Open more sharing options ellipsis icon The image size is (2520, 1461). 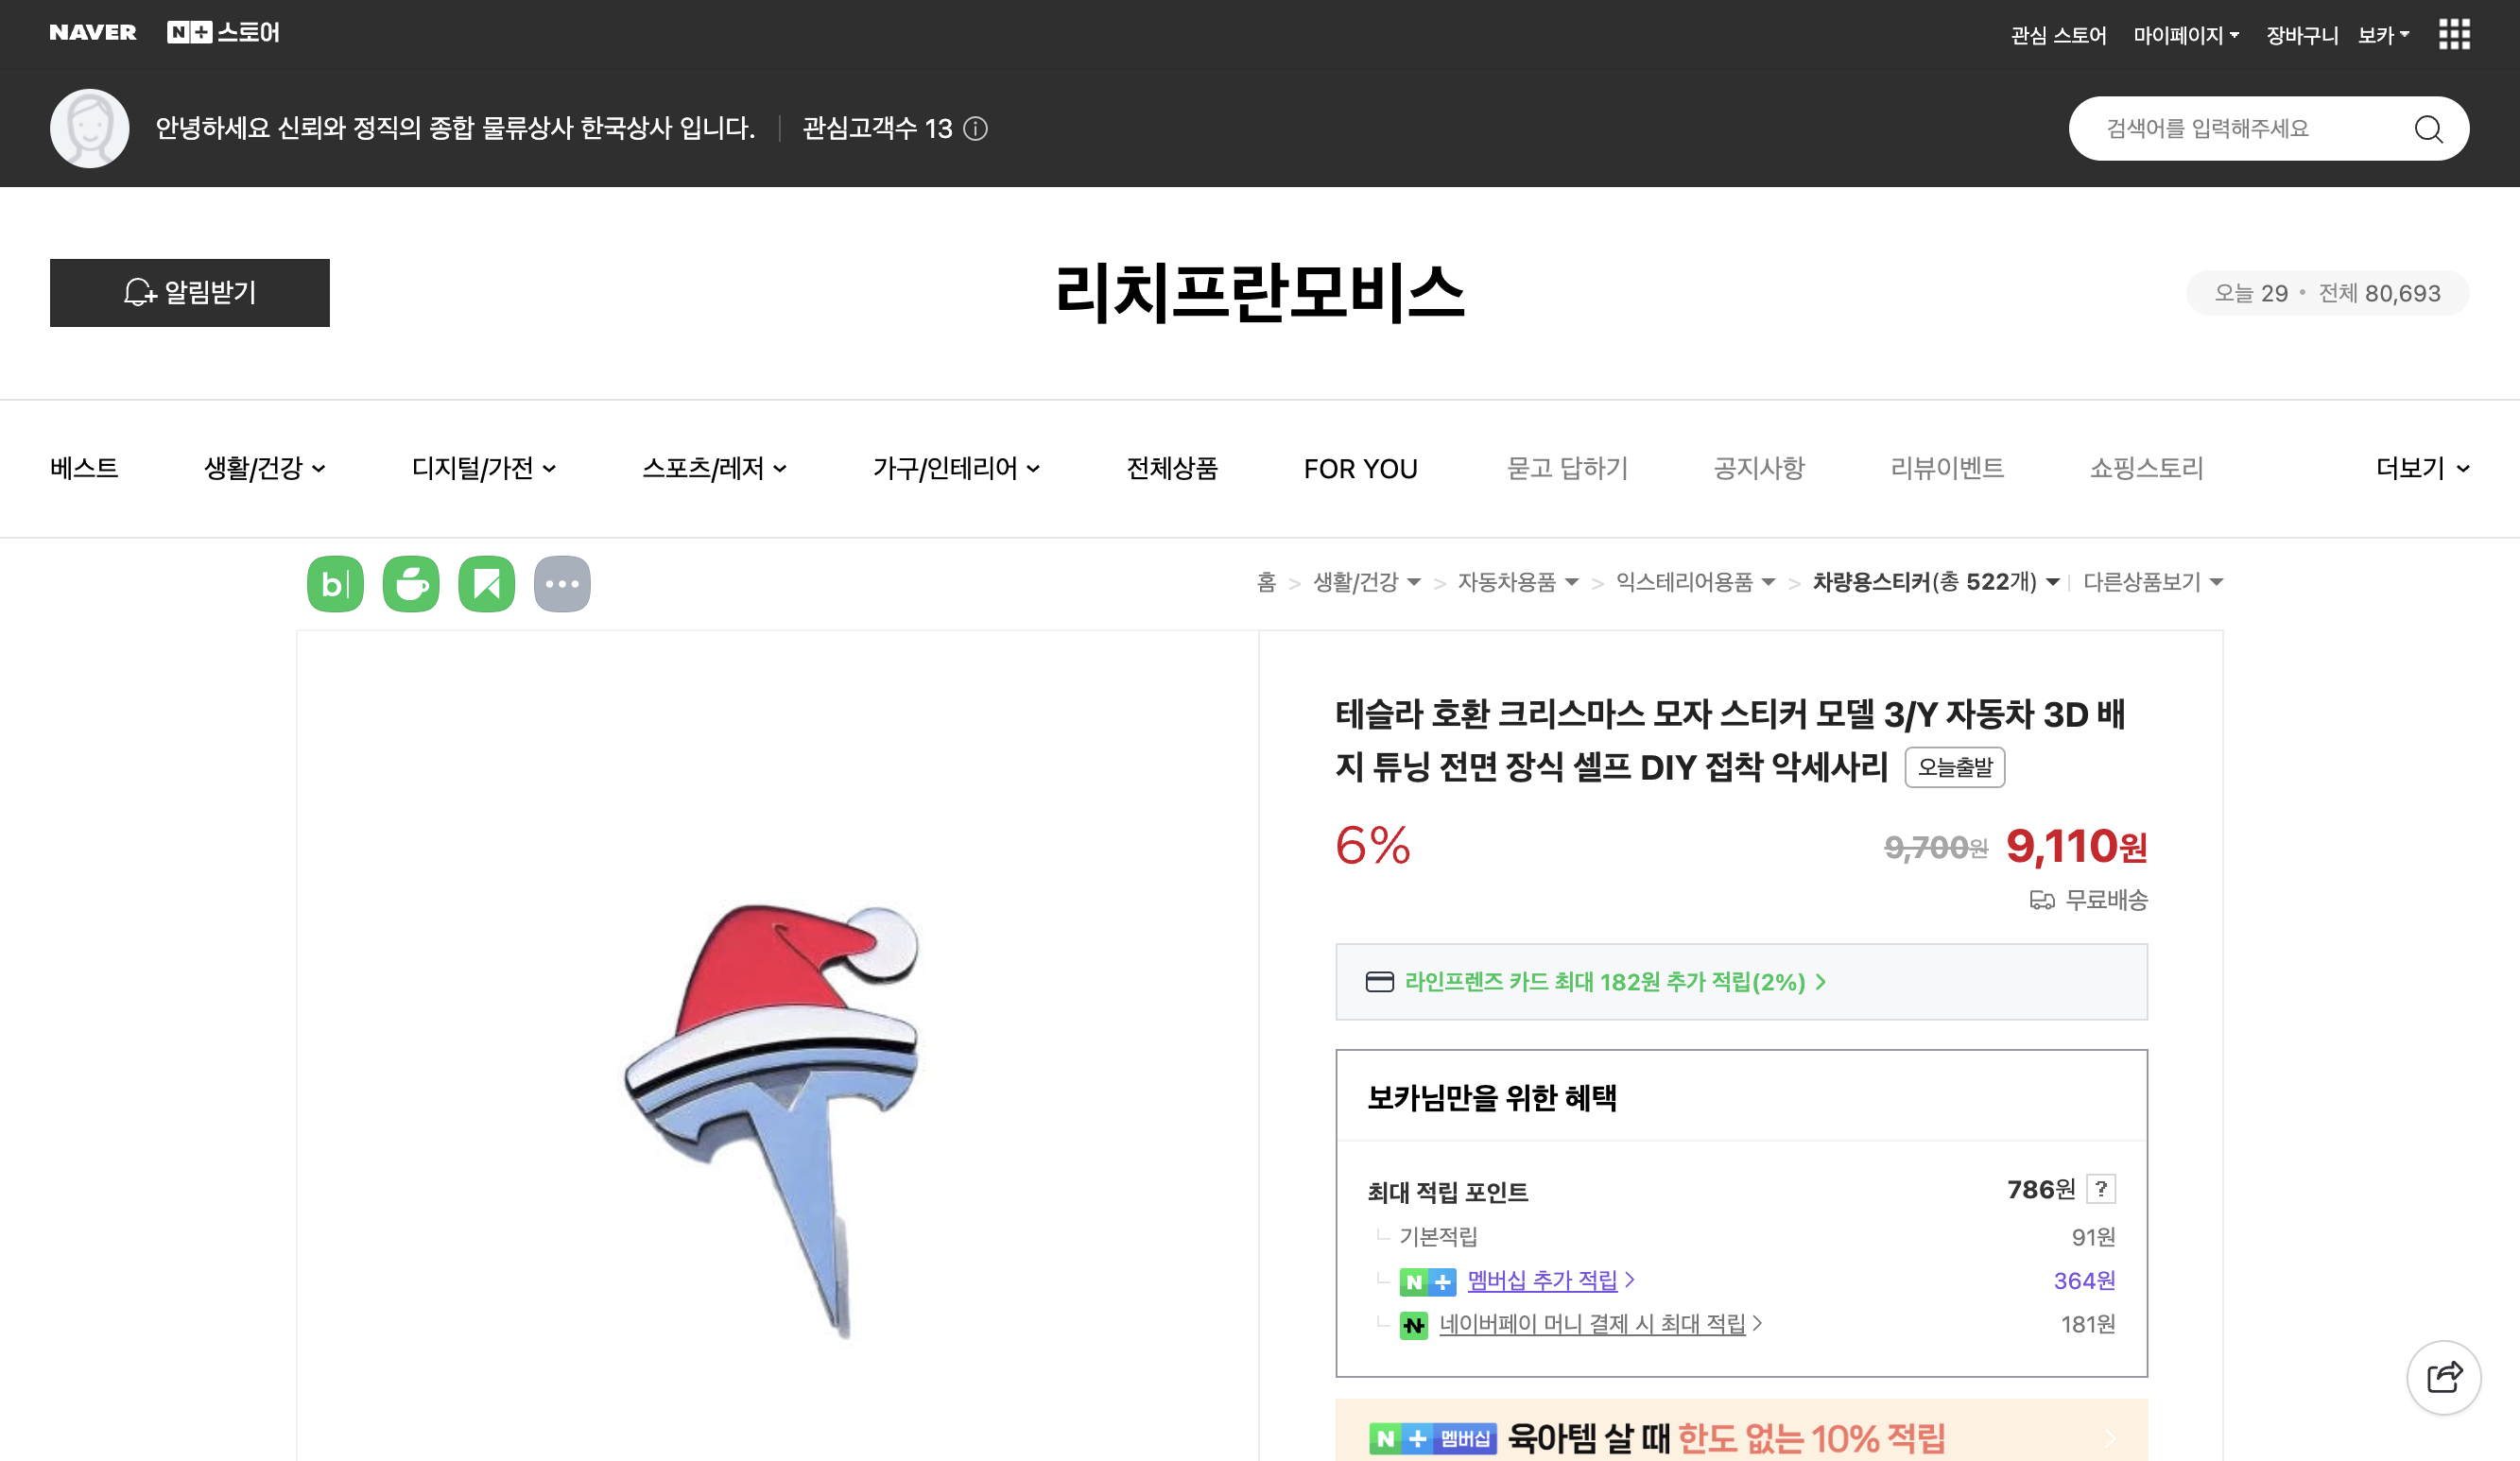pos(563,584)
